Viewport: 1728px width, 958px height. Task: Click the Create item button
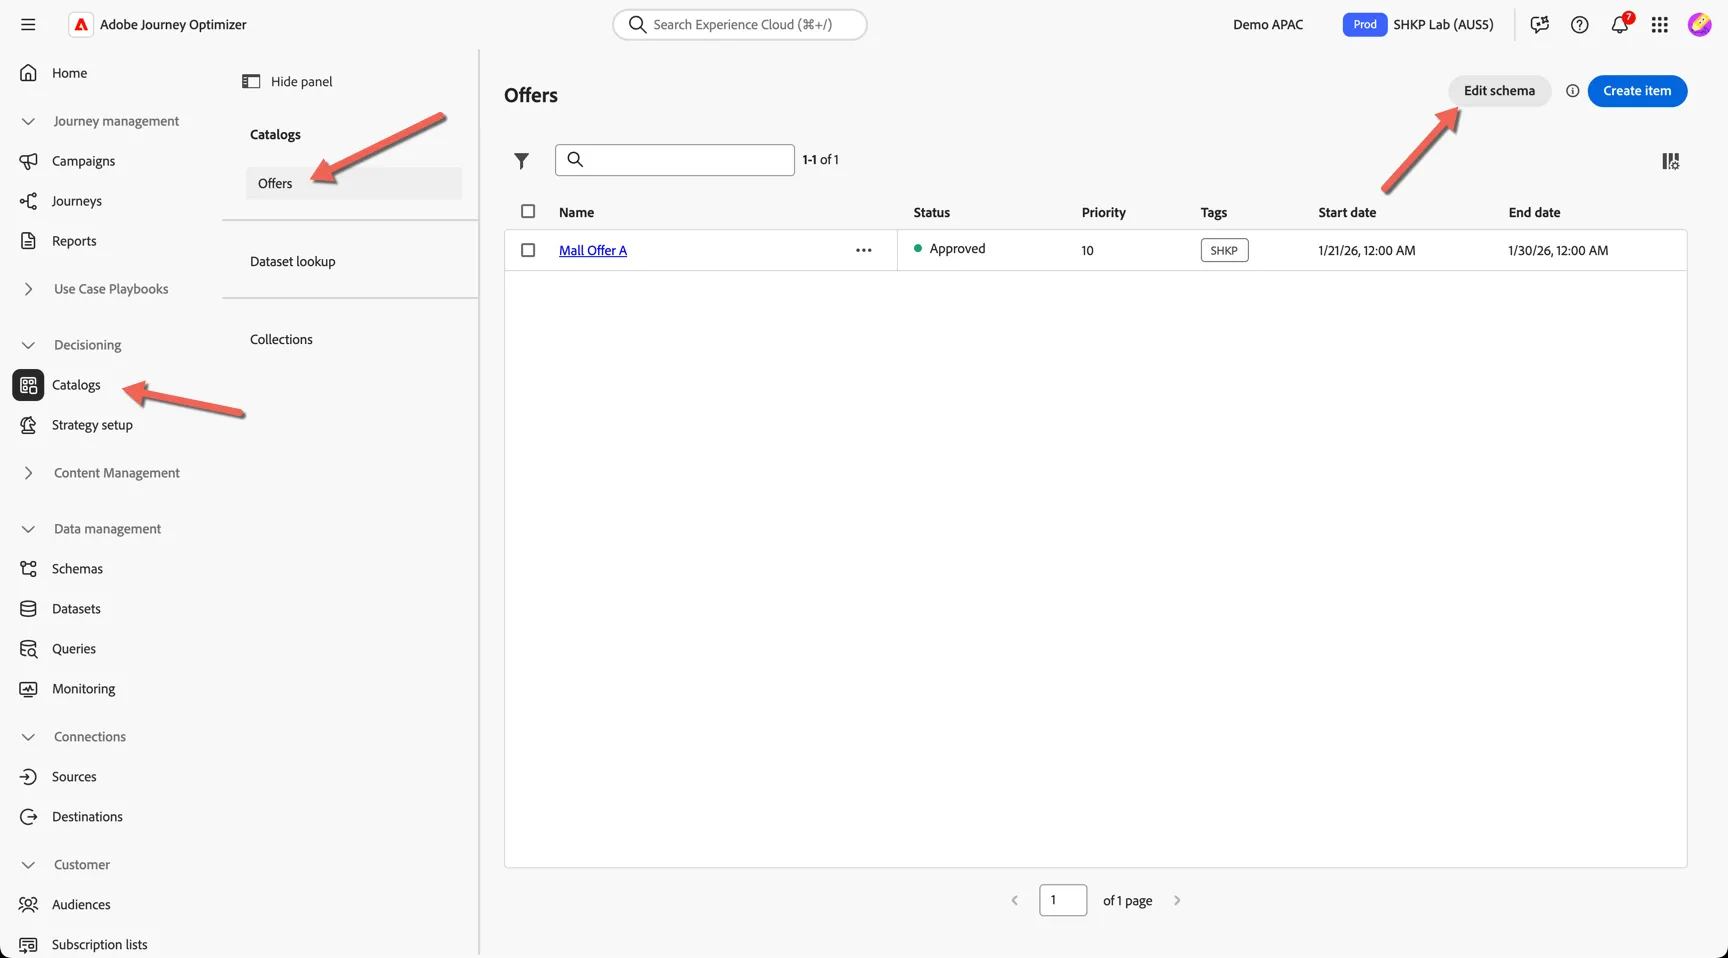[x=1637, y=91]
